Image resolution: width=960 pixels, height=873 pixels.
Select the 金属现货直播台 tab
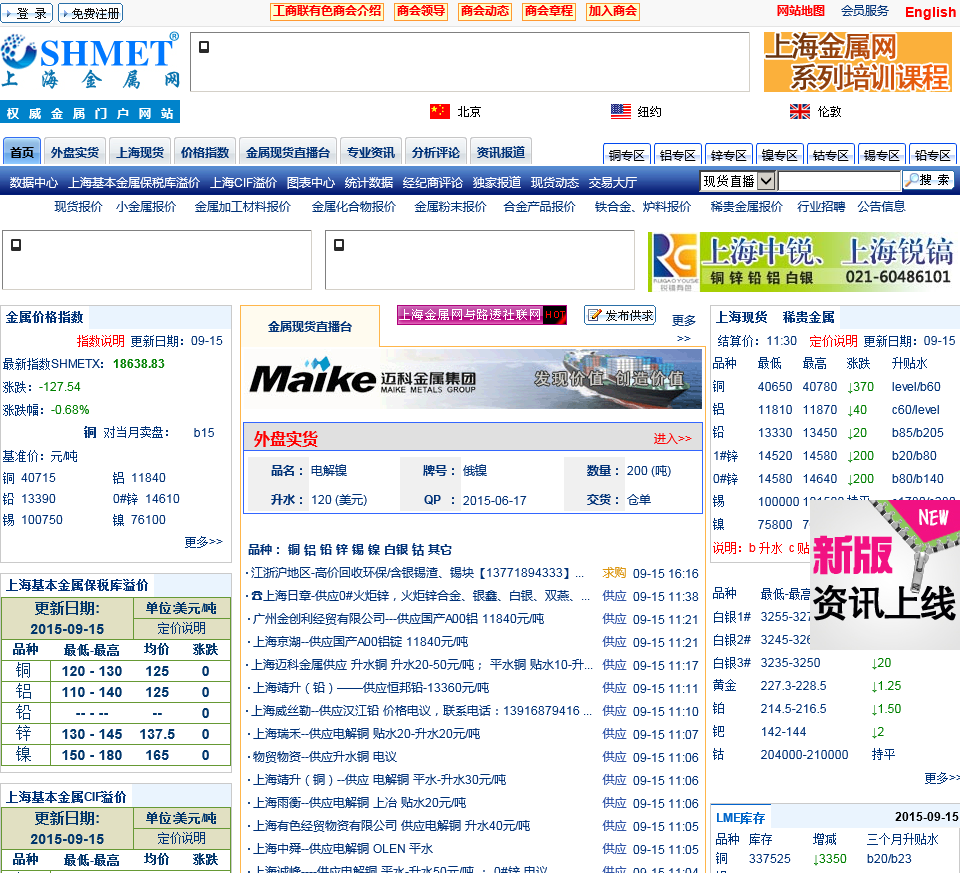pyautogui.click(x=288, y=152)
